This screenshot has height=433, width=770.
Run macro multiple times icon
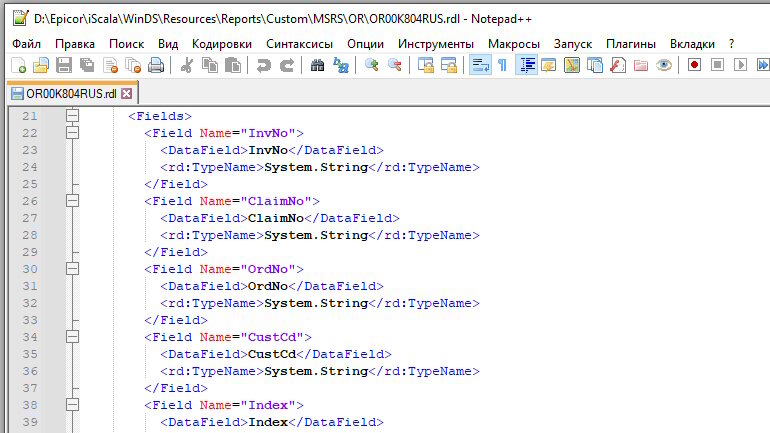[763, 65]
